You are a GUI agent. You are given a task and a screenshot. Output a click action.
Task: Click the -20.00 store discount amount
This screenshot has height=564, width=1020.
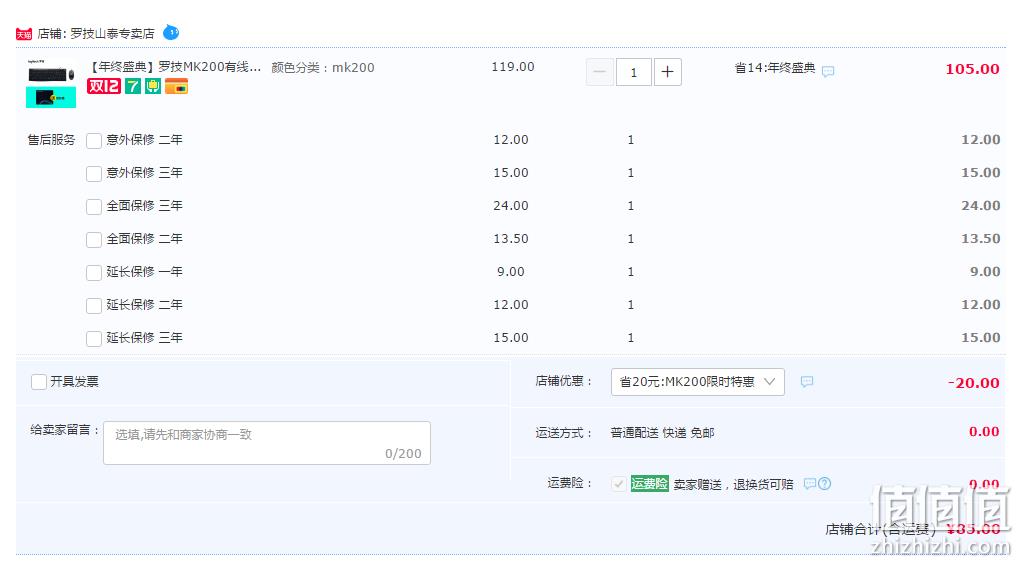click(x=973, y=383)
